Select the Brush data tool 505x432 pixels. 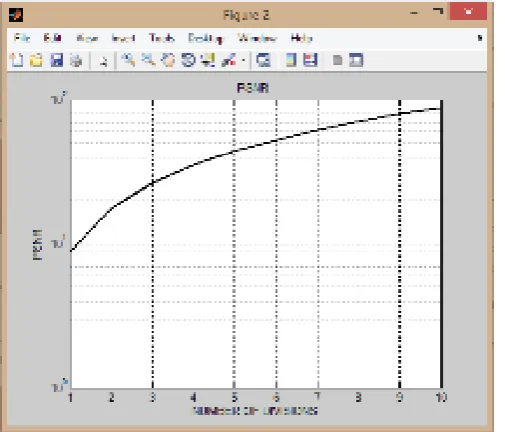pos(229,60)
